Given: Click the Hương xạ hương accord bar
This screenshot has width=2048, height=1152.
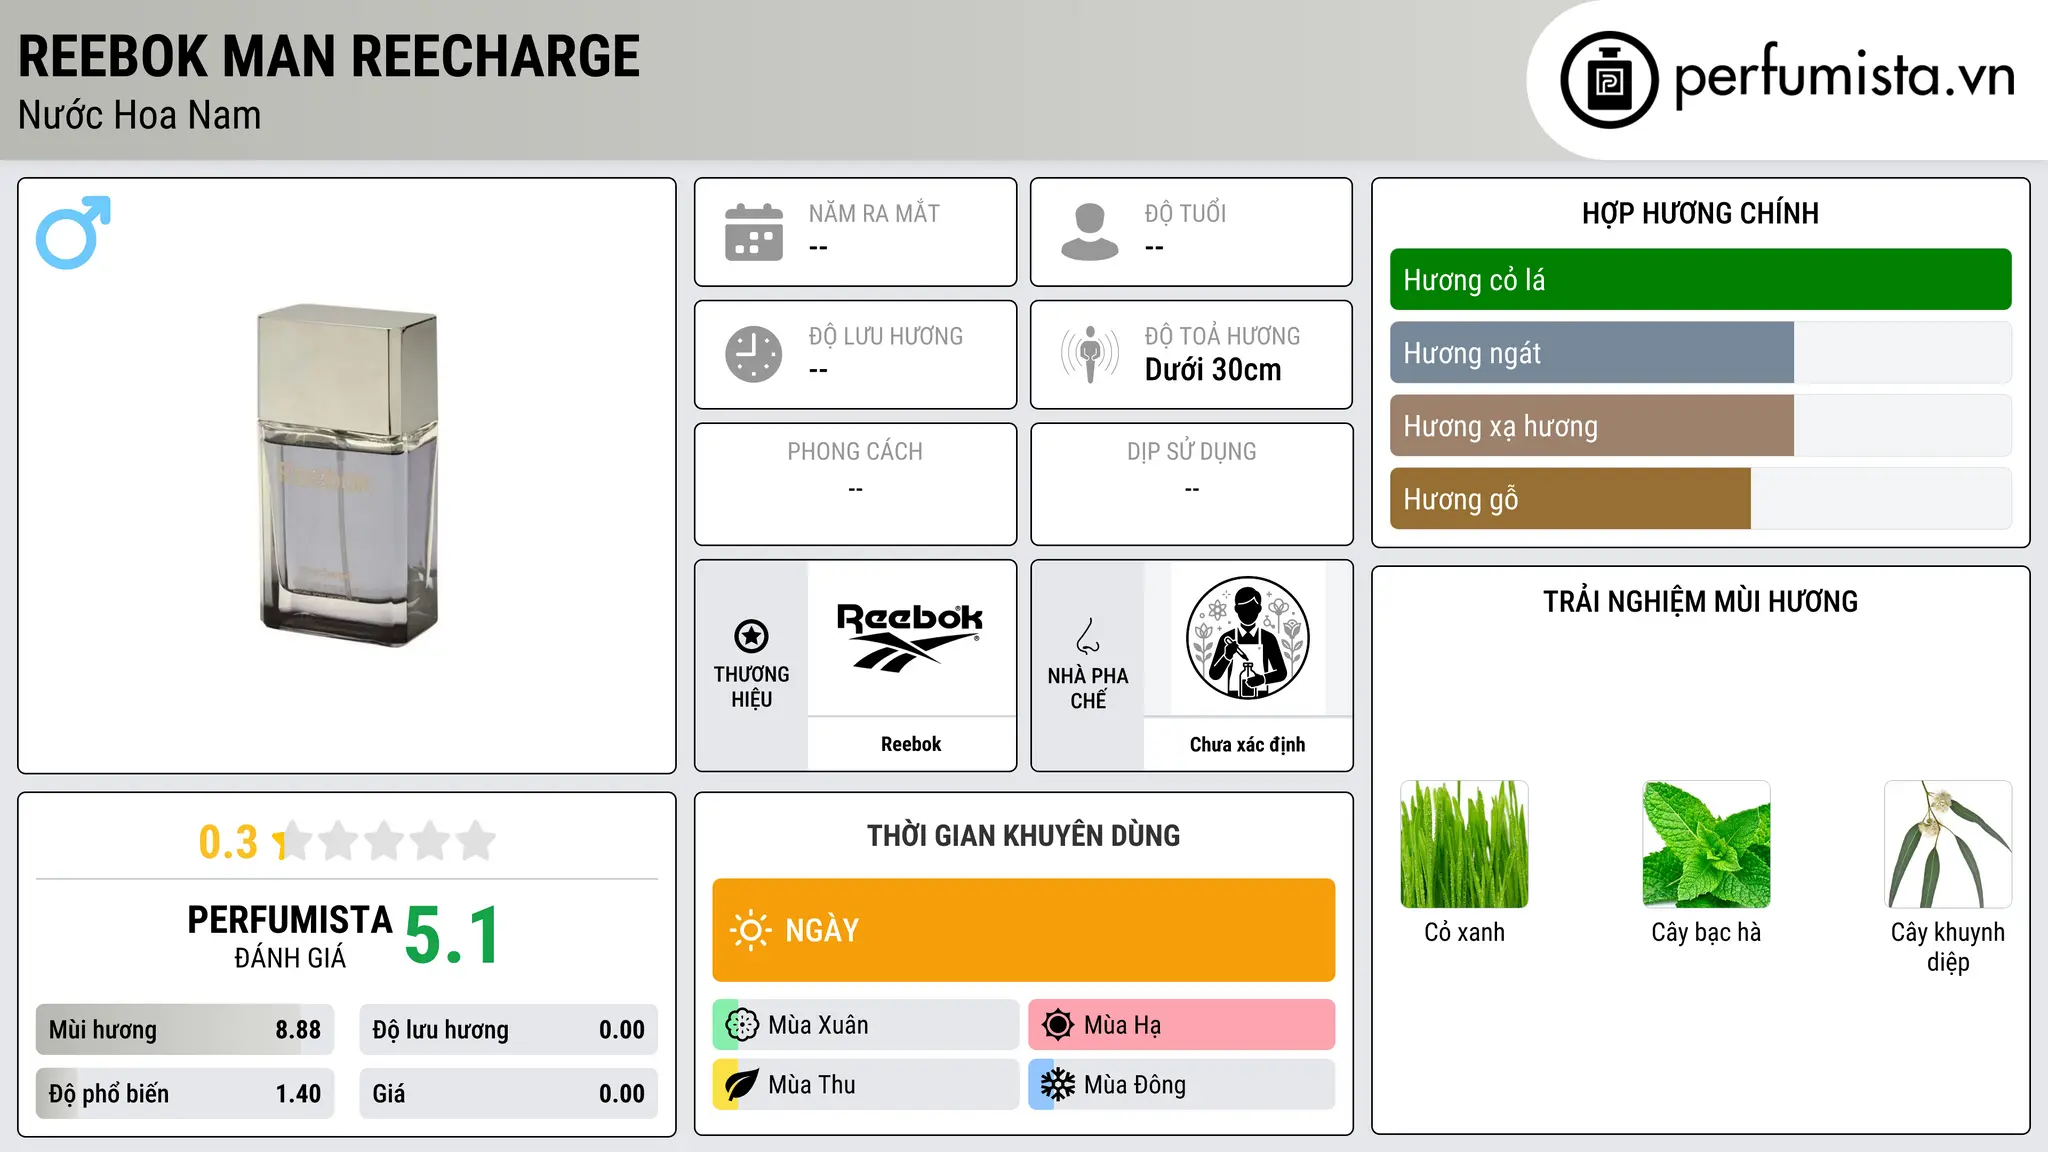Looking at the screenshot, I should click(x=1700, y=426).
